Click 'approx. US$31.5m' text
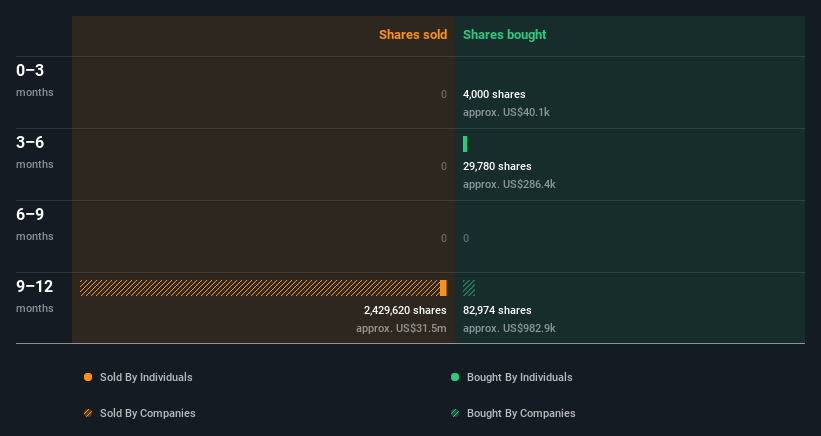The image size is (821, 436). pos(401,328)
